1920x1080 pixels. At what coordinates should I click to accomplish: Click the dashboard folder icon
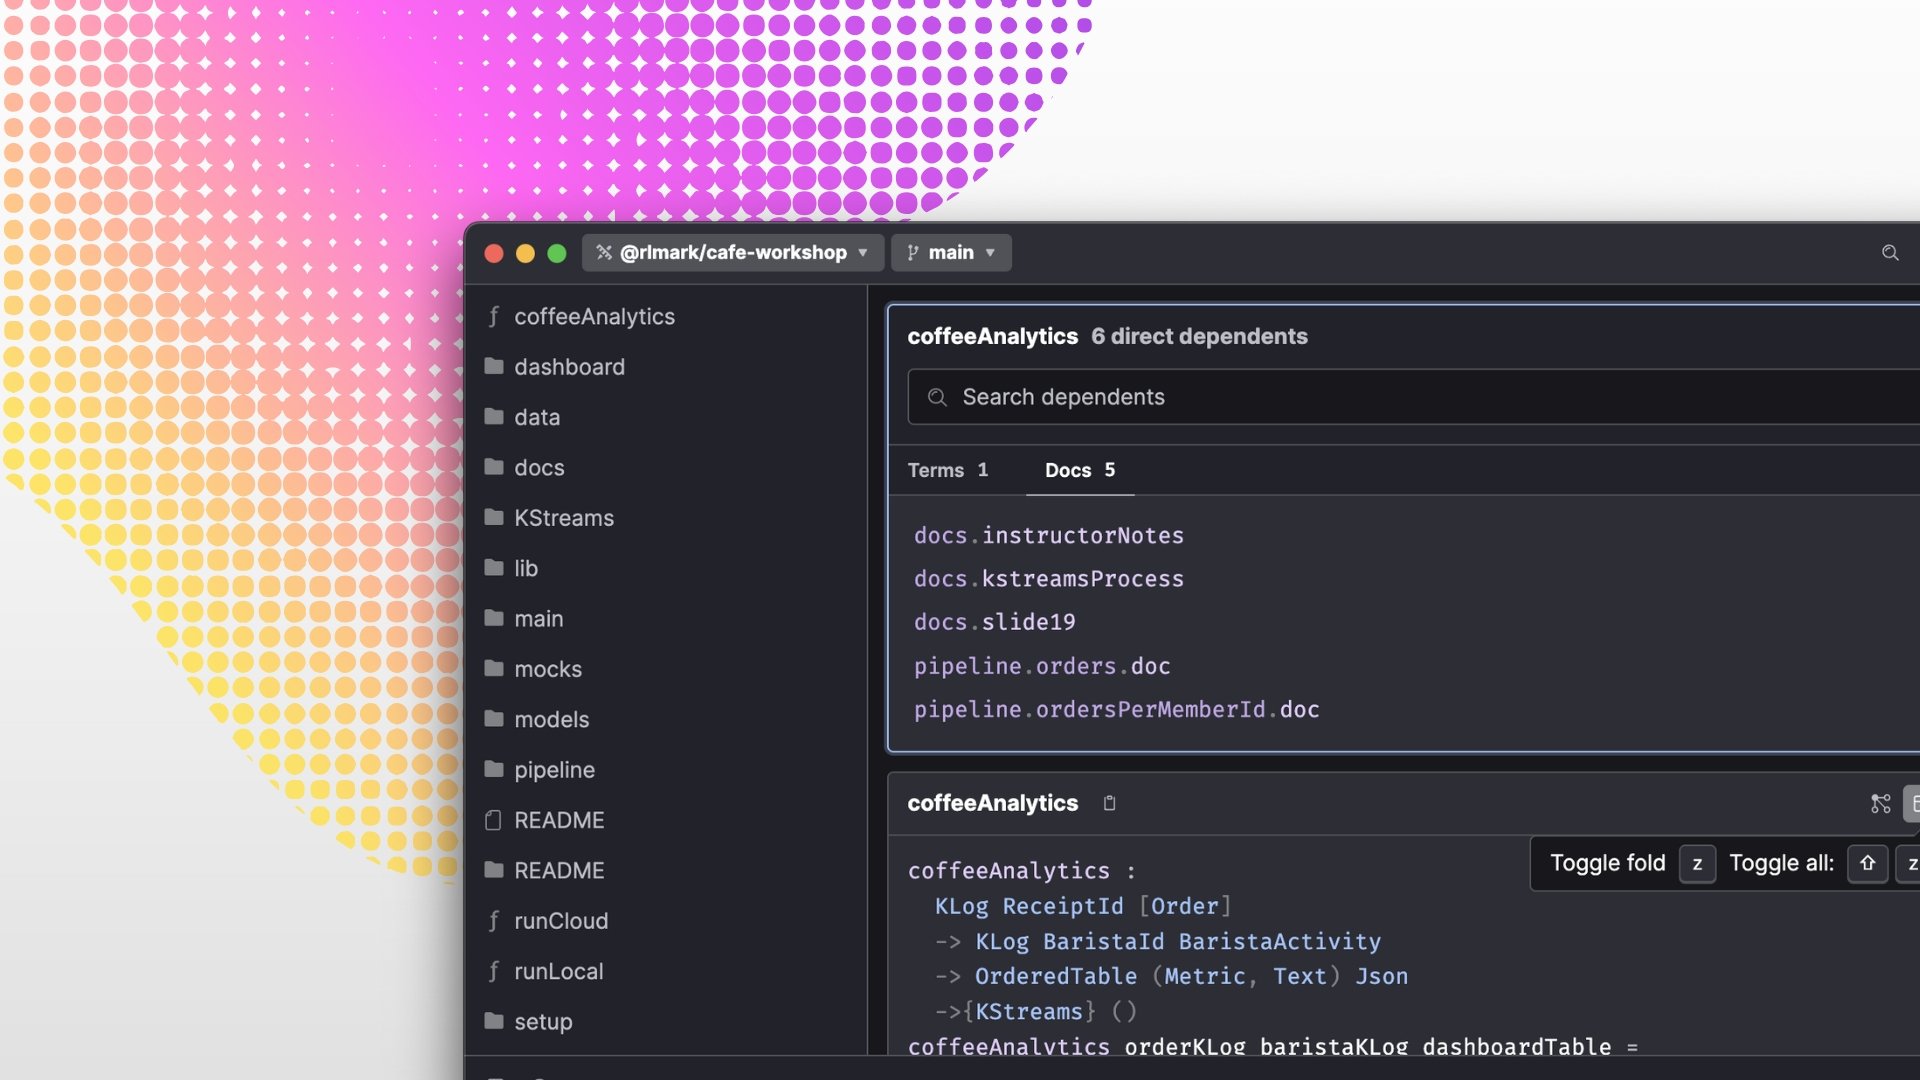(493, 367)
